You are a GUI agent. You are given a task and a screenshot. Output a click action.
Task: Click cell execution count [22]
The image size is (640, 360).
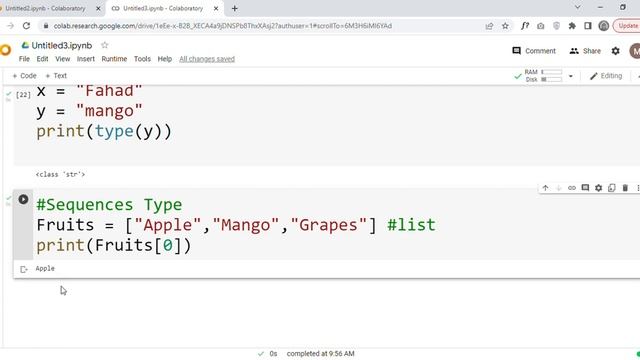pos(23,95)
